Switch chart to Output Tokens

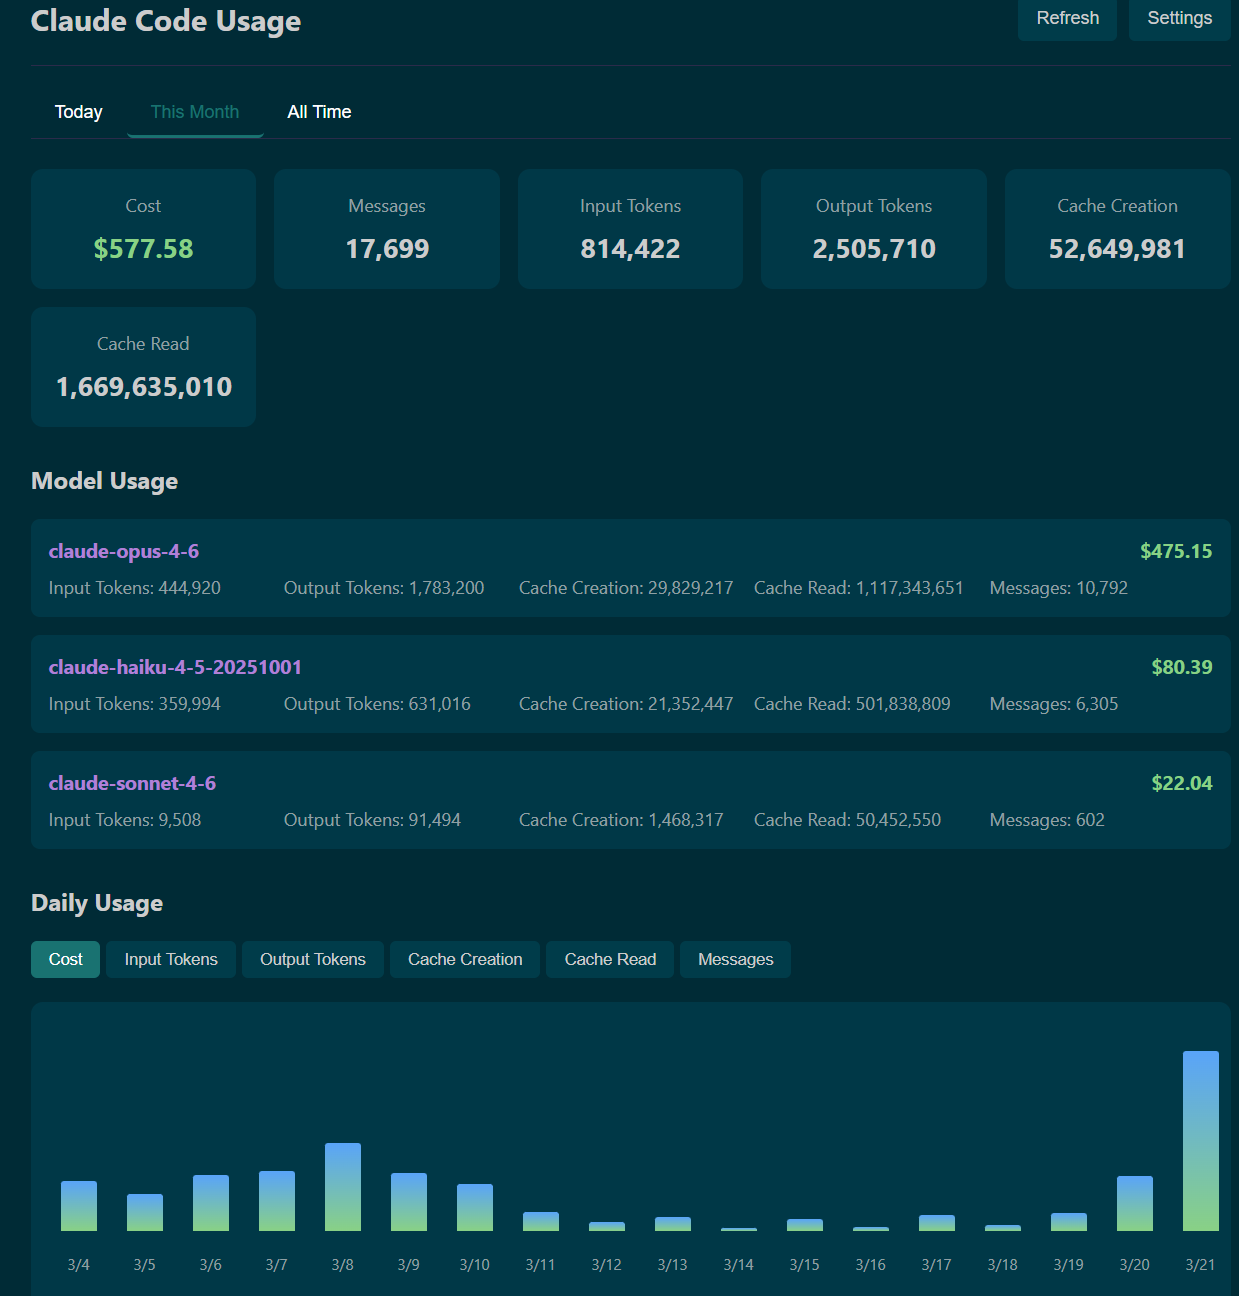312,959
